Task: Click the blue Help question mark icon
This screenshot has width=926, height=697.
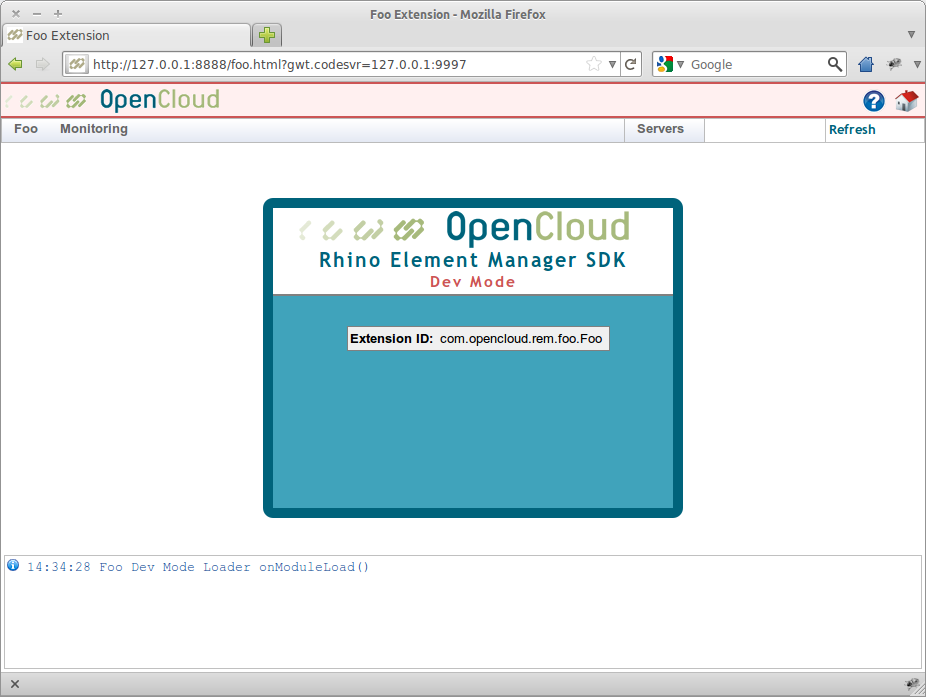Action: coord(873,101)
